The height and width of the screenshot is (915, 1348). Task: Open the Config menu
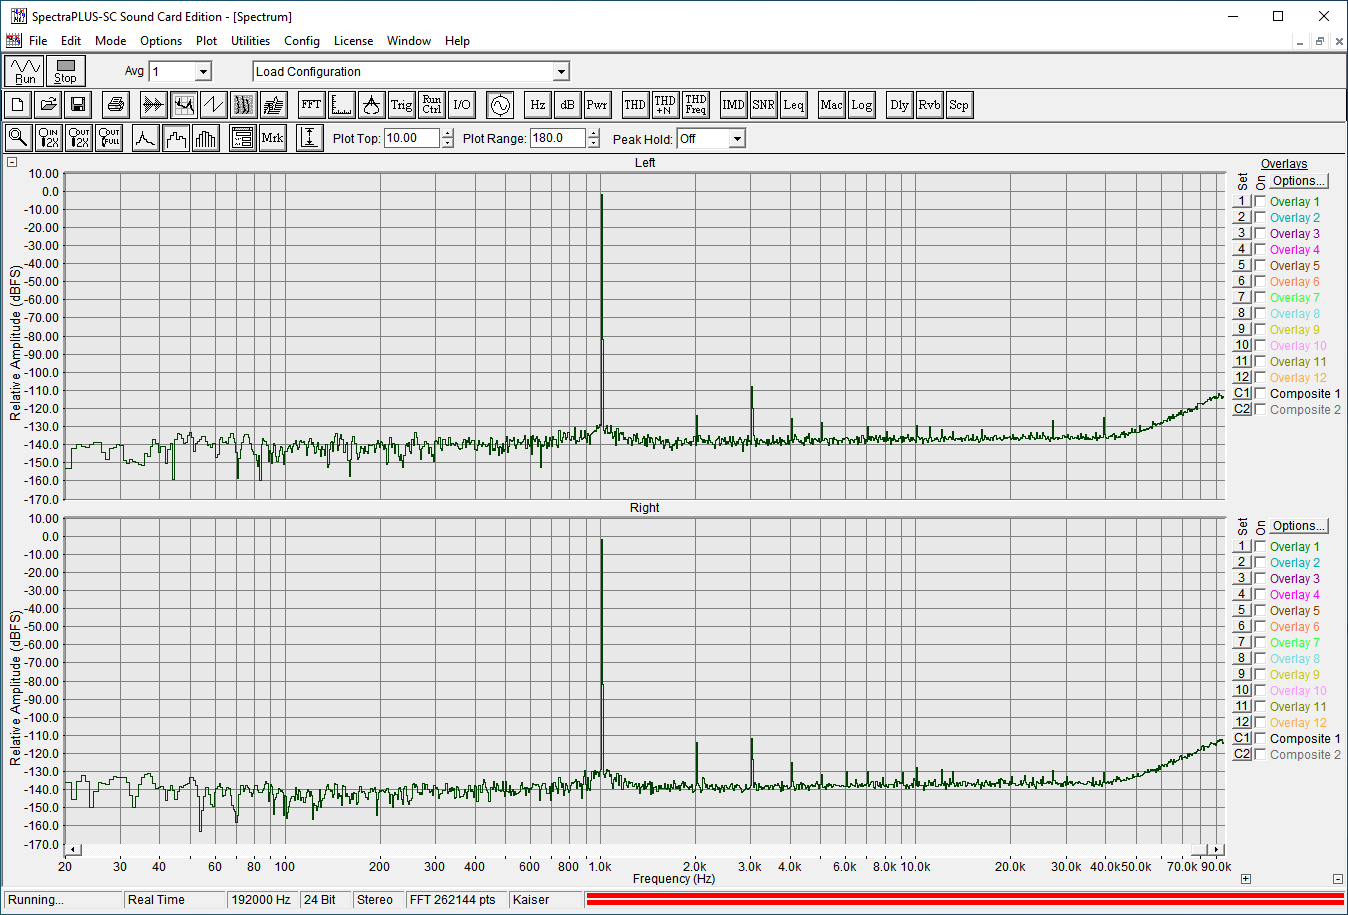click(x=301, y=41)
